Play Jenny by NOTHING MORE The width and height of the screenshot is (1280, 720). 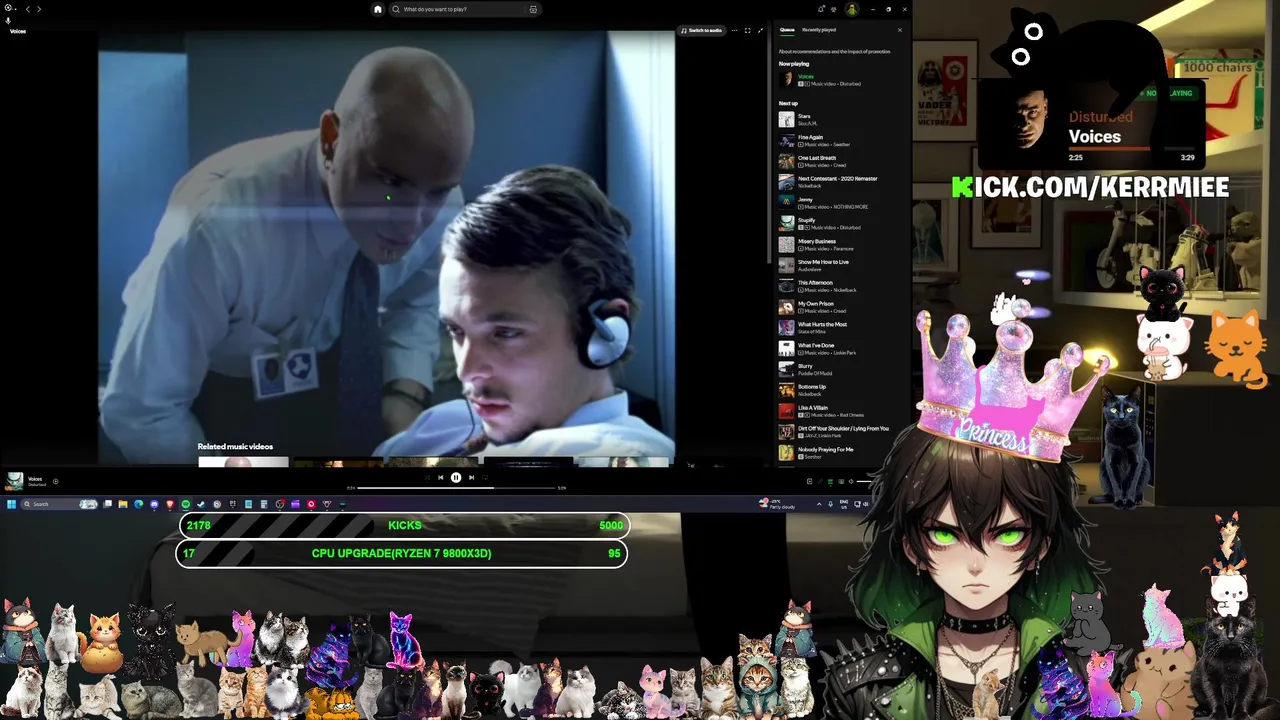[x=842, y=203]
